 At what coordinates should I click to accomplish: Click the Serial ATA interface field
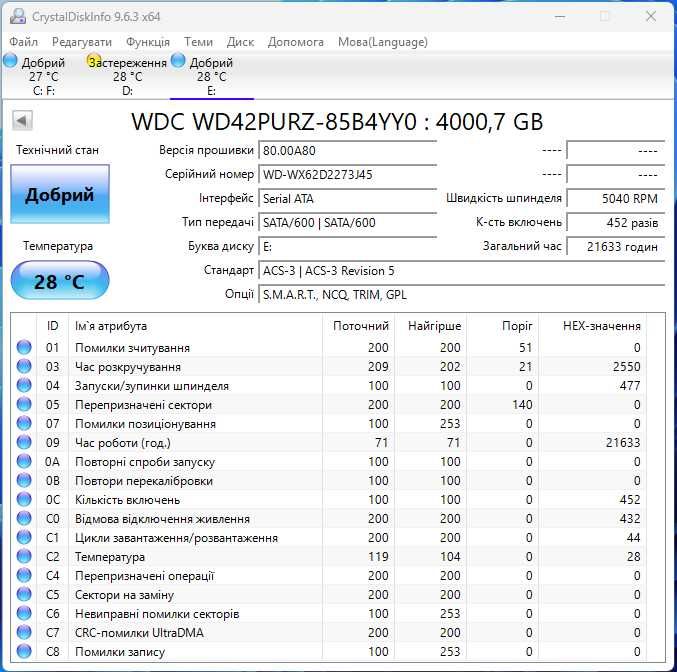click(x=348, y=199)
